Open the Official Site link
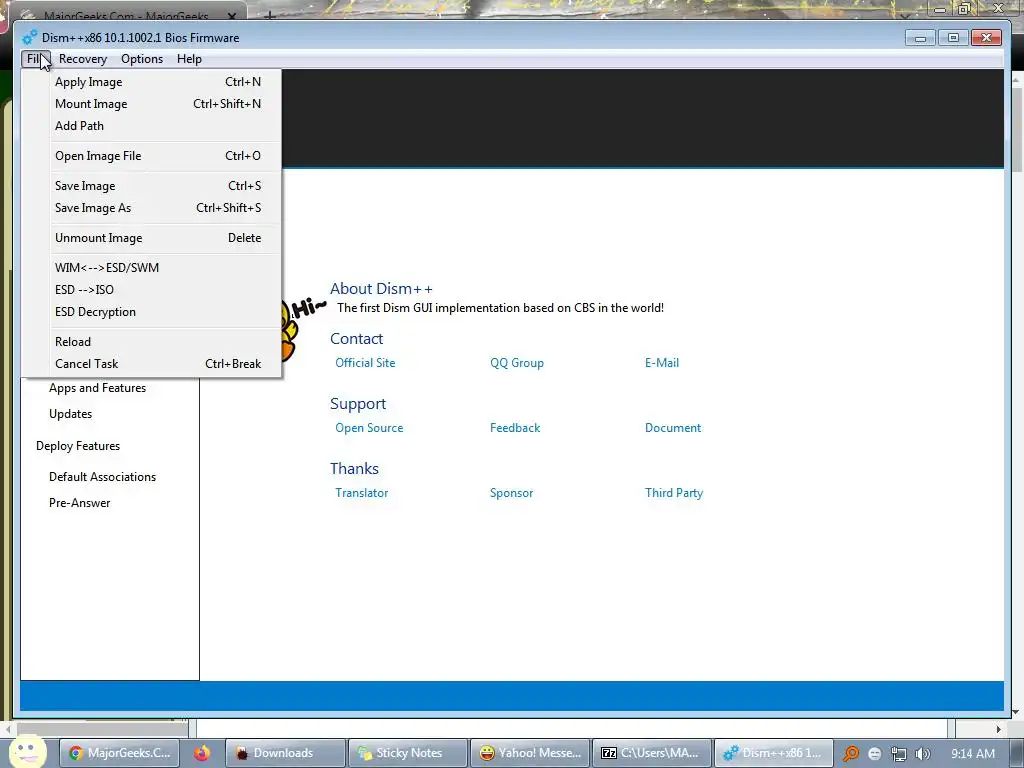Screen dimensions: 1024x768 [x=365, y=363]
